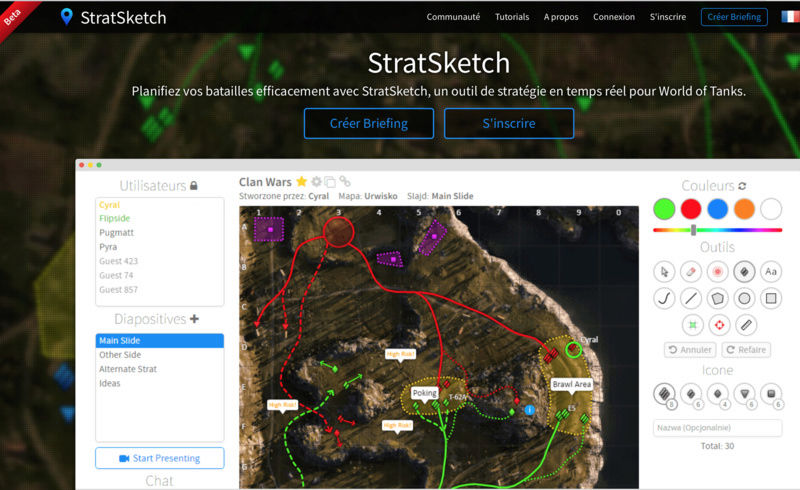800x490 pixels.
Task: Select the green four-arrow tool
Action: click(693, 325)
